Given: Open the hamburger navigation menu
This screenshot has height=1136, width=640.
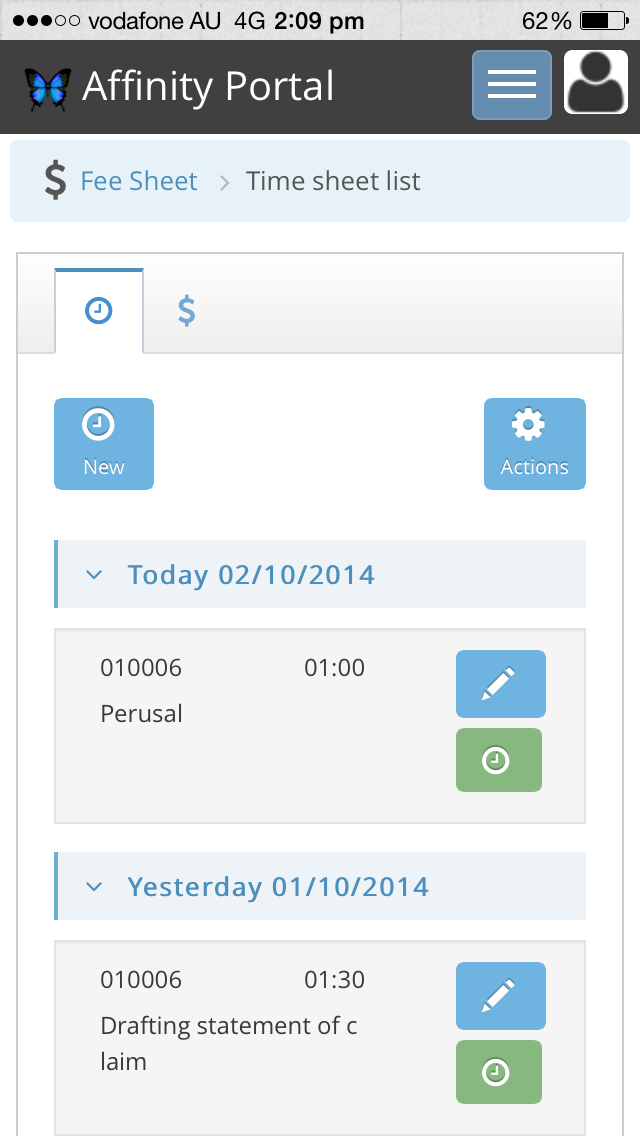Looking at the screenshot, I should (x=511, y=85).
